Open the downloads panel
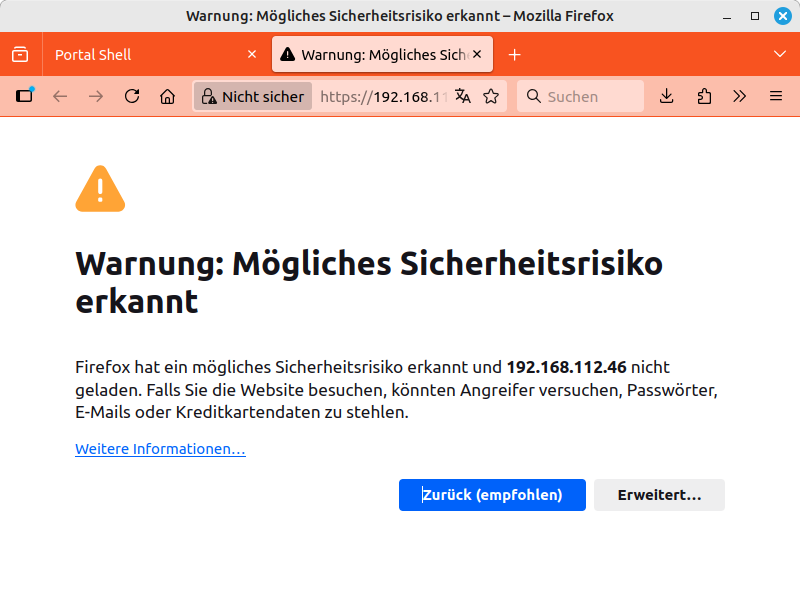Viewport: 800px width, 590px height. click(667, 97)
